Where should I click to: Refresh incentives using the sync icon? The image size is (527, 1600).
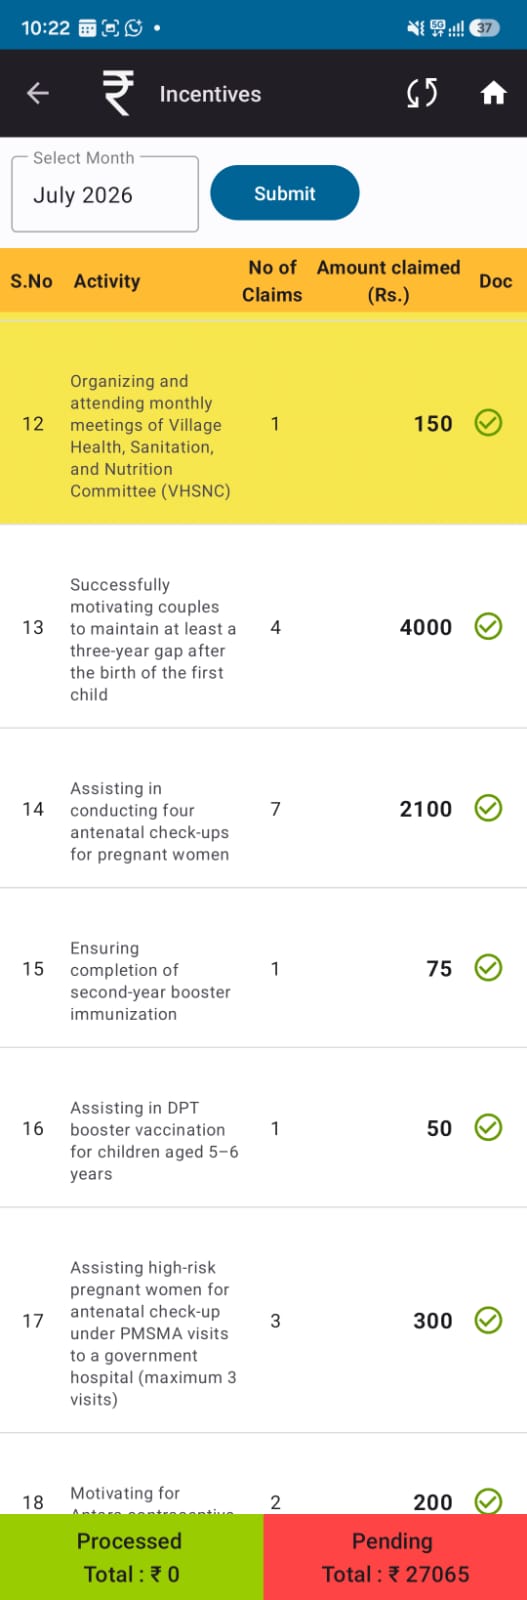[x=422, y=93]
